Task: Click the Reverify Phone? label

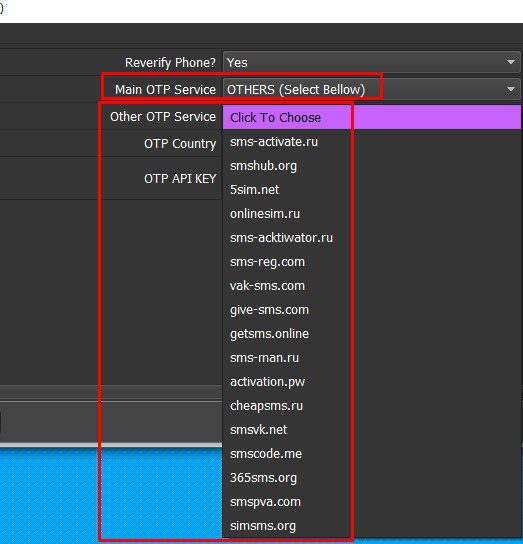Action: (x=170, y=63)
